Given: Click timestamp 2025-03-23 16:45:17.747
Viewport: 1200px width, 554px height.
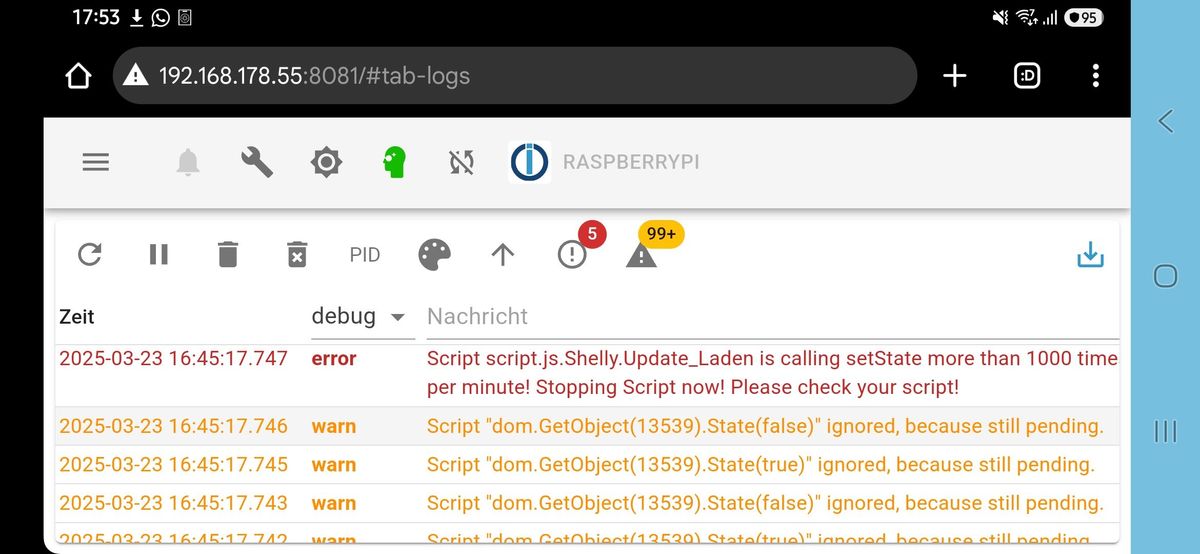Looking at the screenshot, I should pos(173,358).
